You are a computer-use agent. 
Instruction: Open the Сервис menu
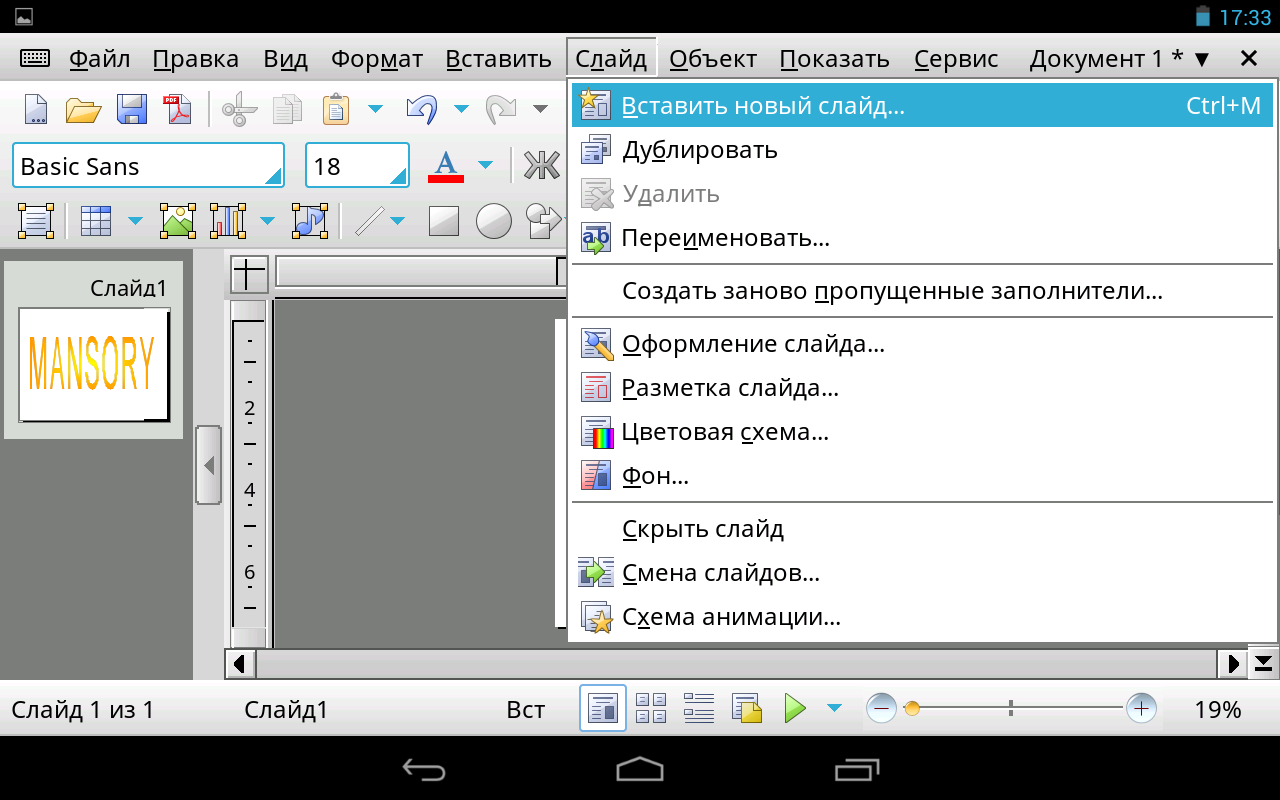[956, 59]
